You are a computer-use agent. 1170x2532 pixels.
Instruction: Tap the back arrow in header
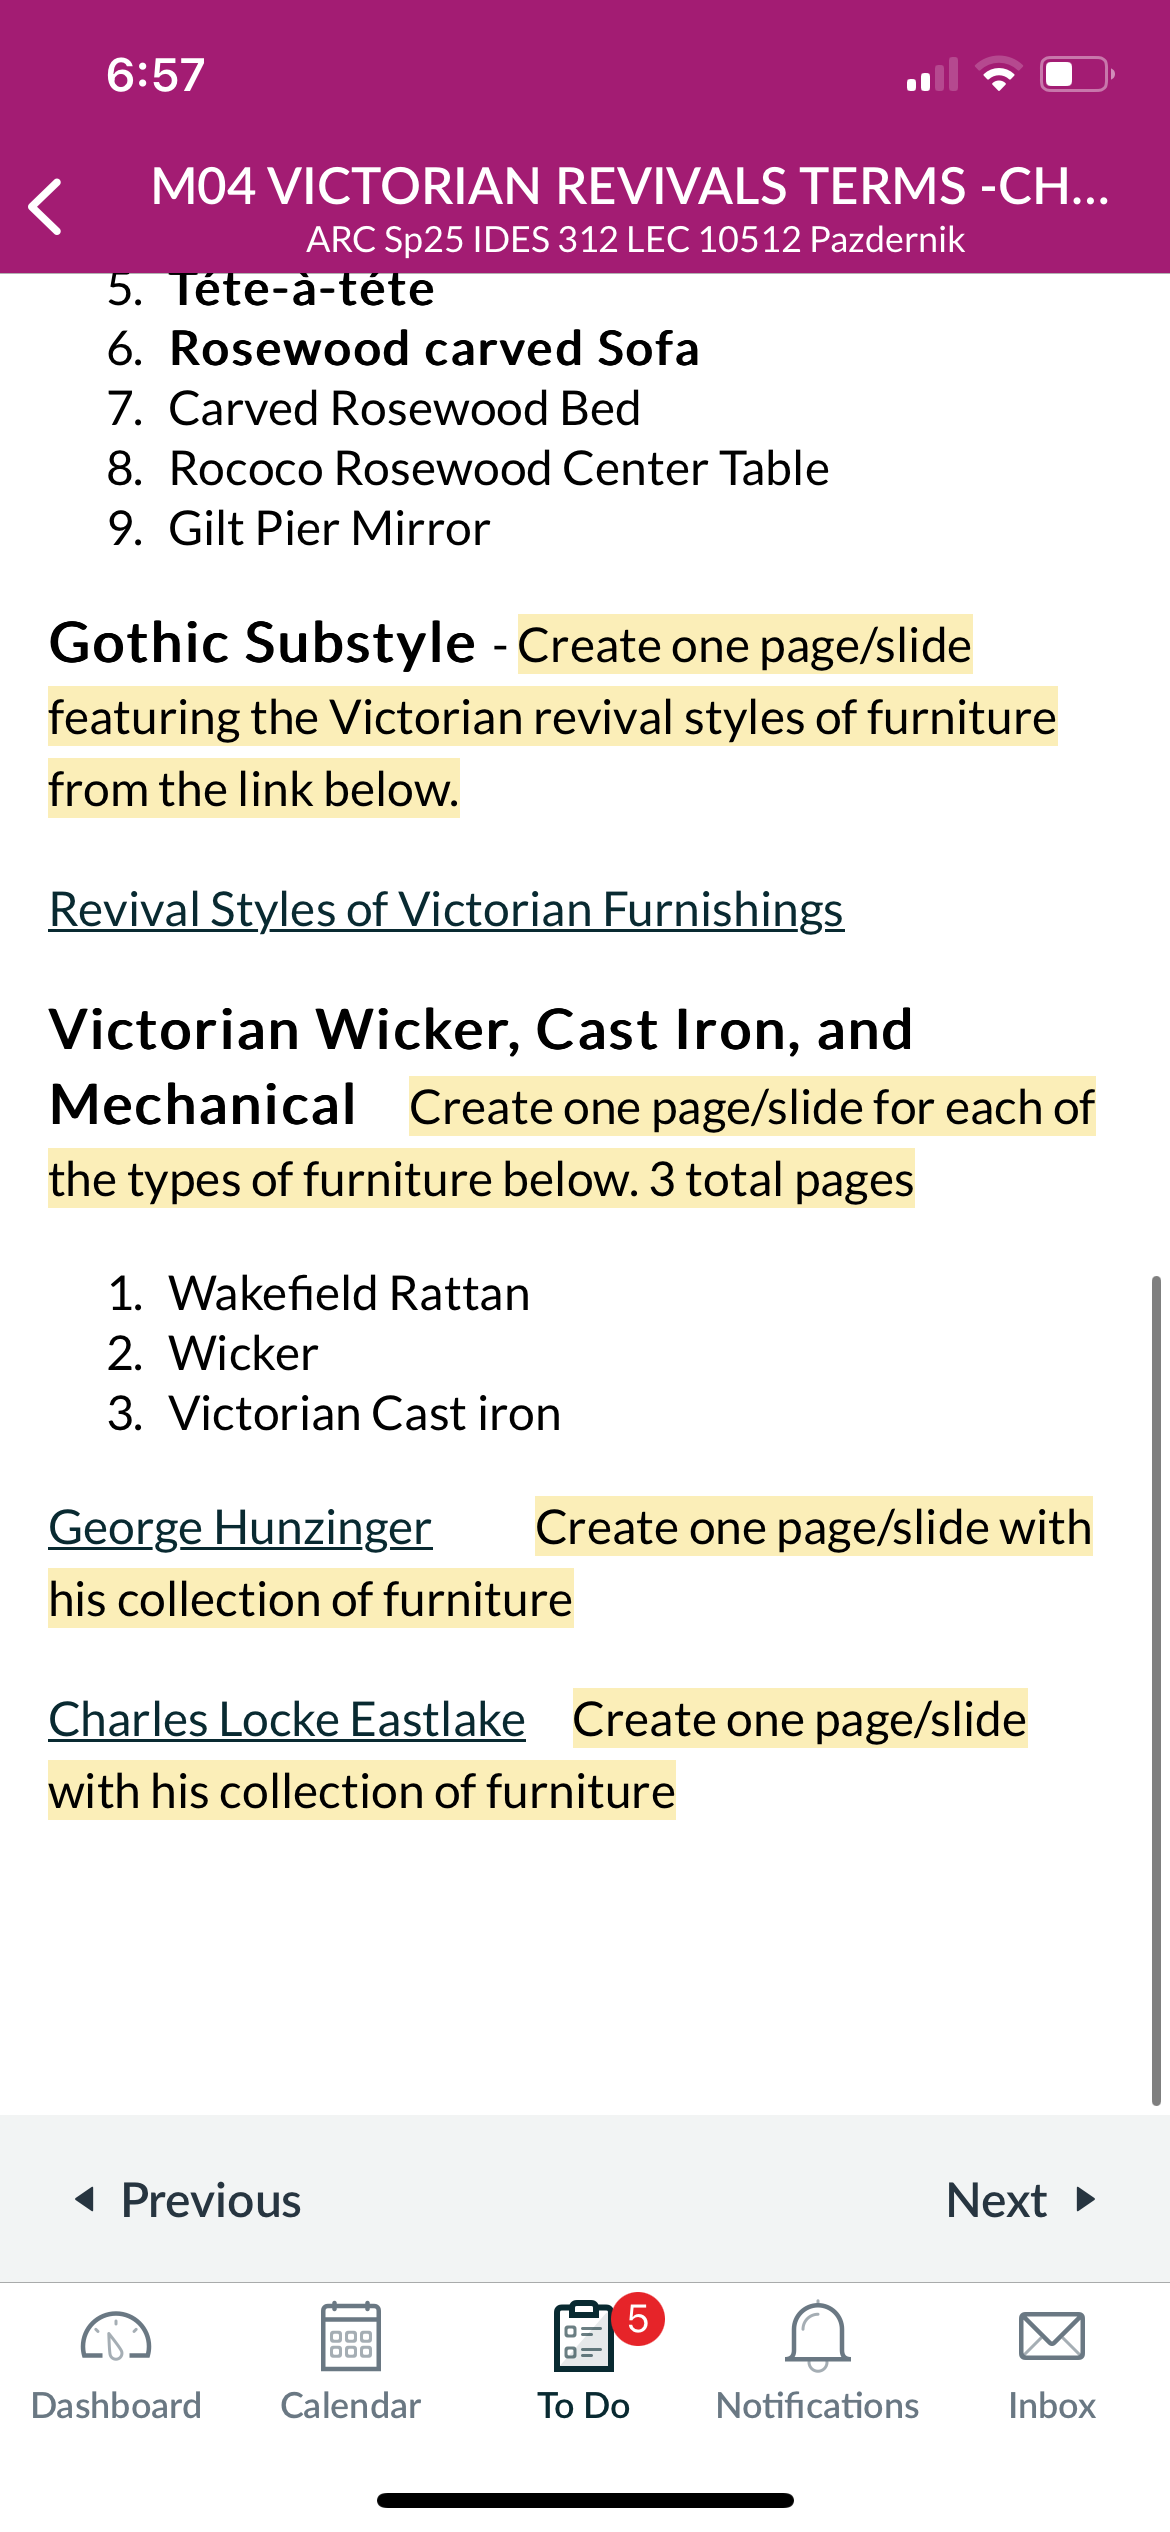(x=46, y=207)
